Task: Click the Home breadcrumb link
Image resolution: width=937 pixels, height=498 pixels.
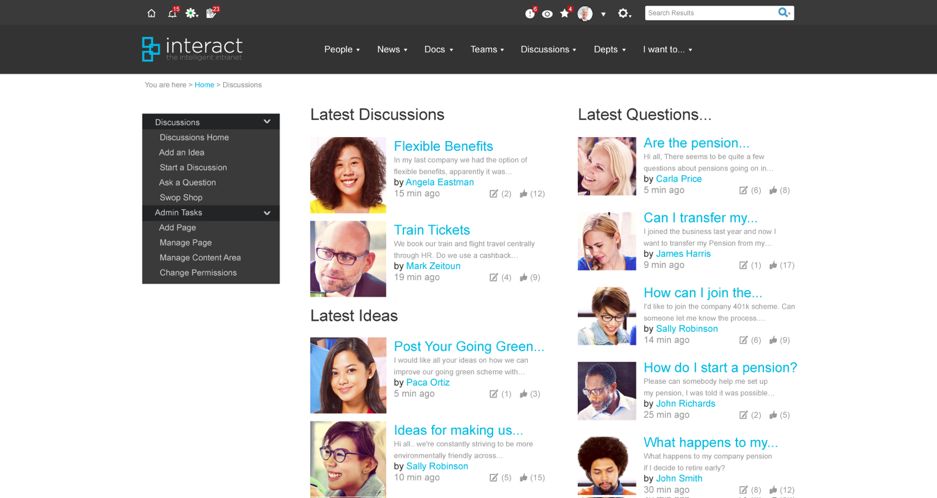Action: [x=204, y=85]
